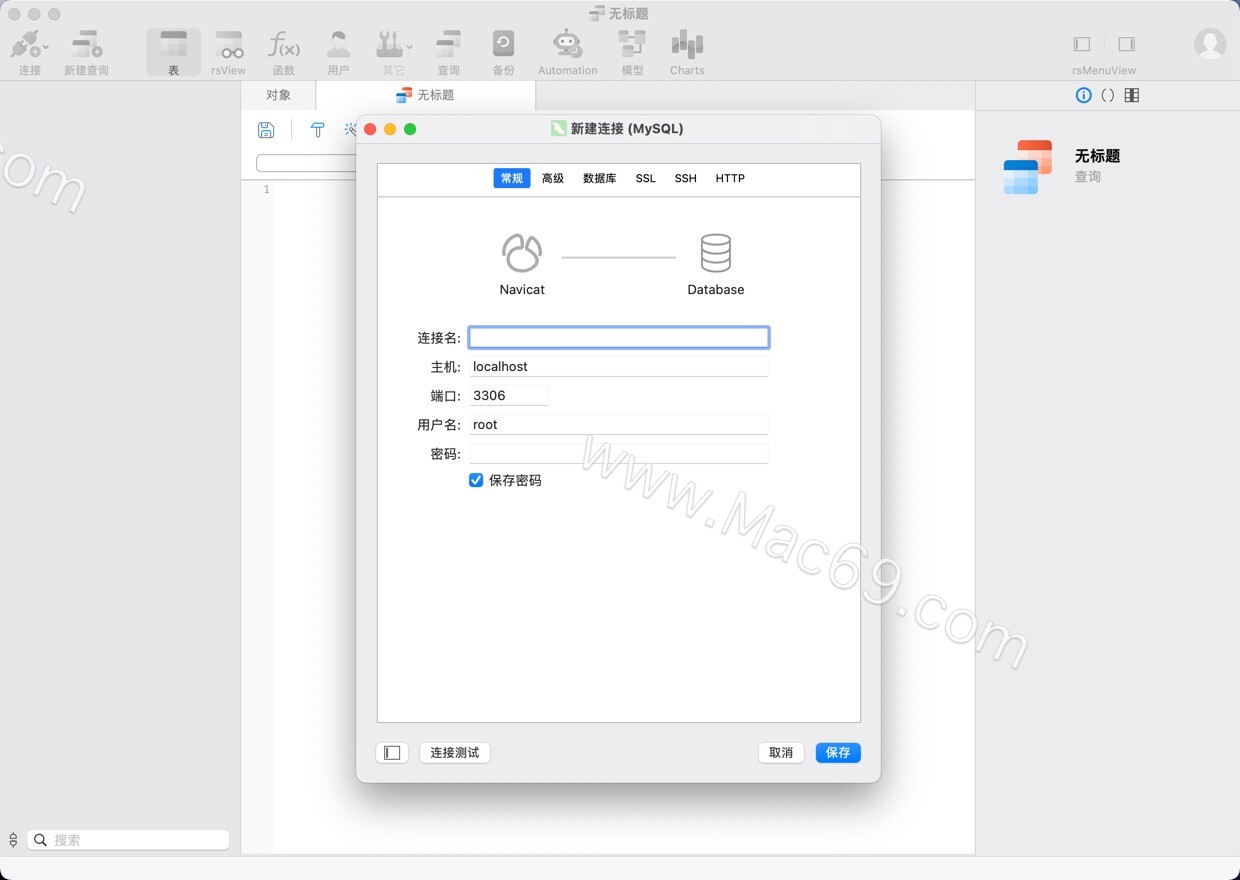This screenshot has width=1240, height=880.
Task: Click the 主机 field containing localhost
Action: (x=619, y=367)
